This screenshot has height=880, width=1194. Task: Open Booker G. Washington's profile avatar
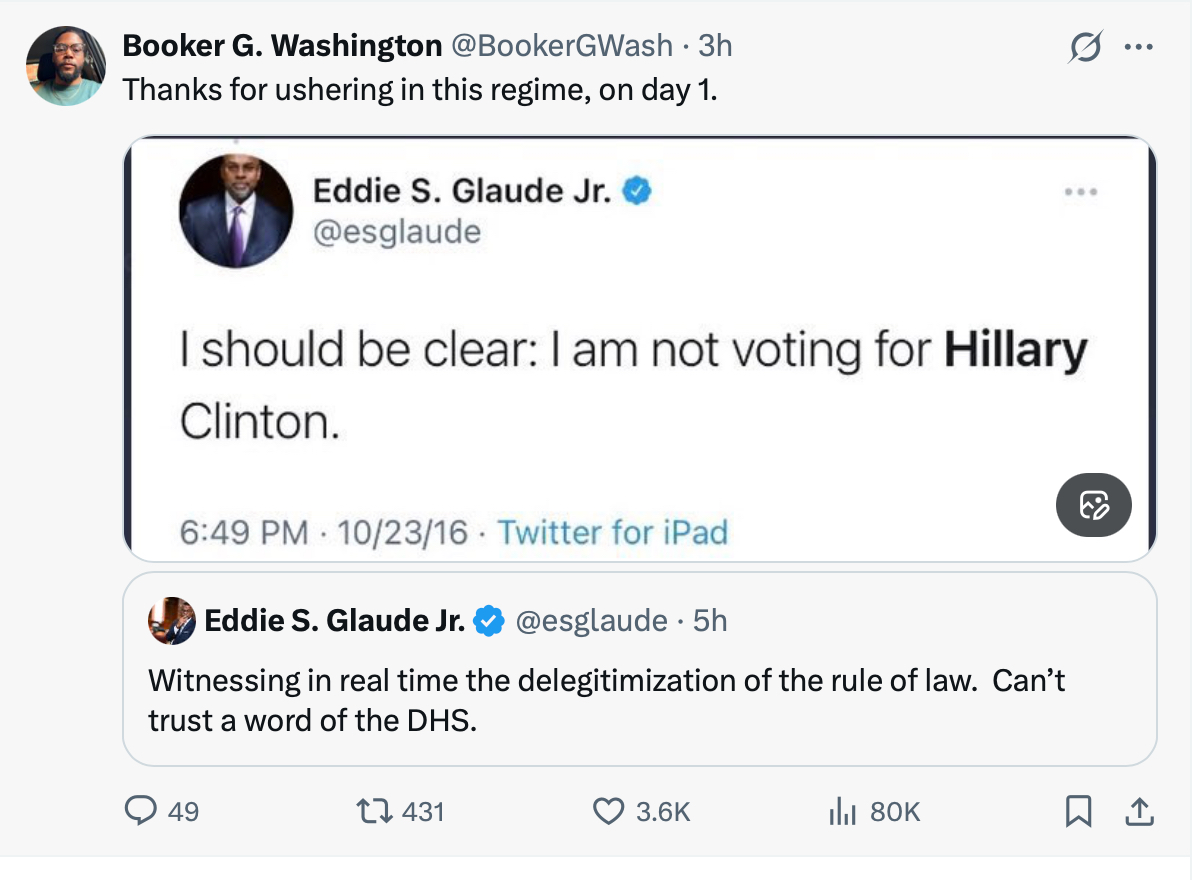point(66,65)
